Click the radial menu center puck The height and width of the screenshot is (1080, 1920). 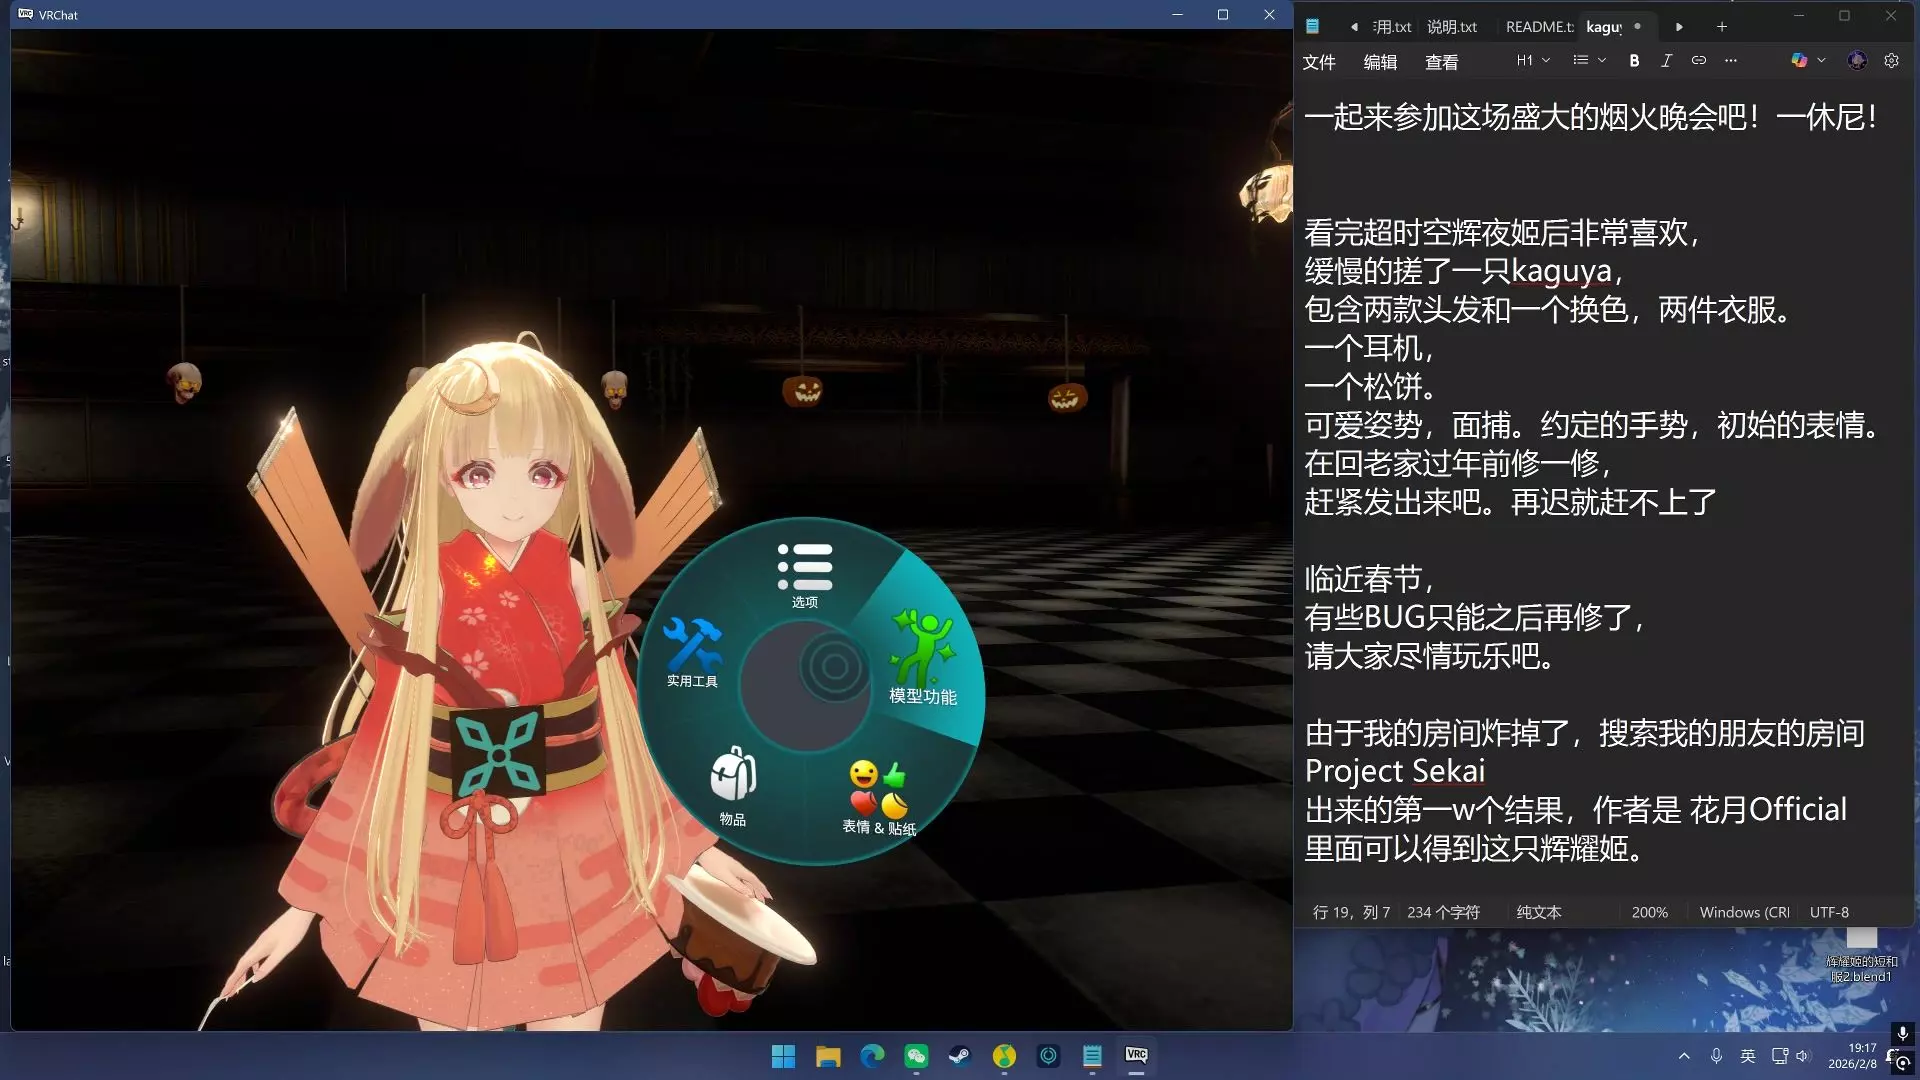[835, 667]
